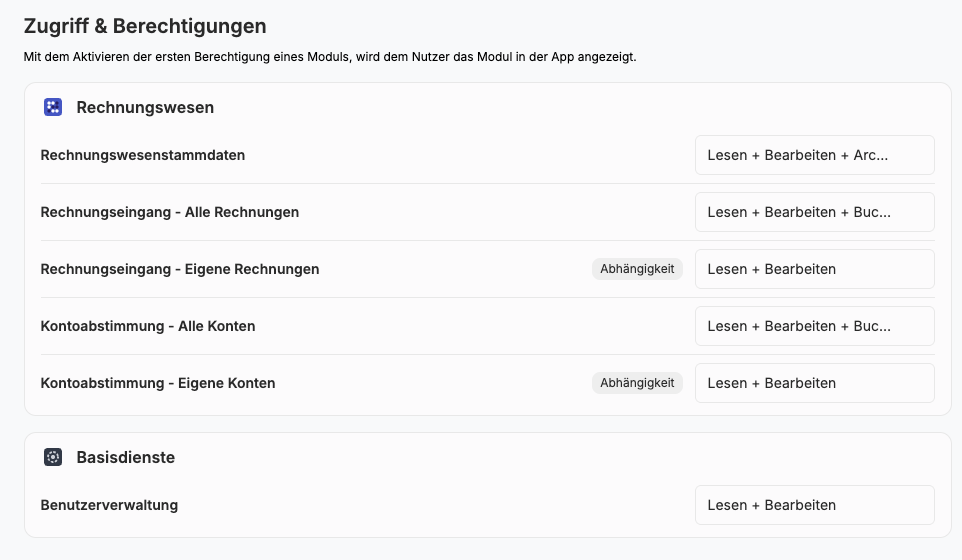Click the Zugriff & Berechtigungen page heading
Viewport: 962px width, 560px height.
point(145,26)
